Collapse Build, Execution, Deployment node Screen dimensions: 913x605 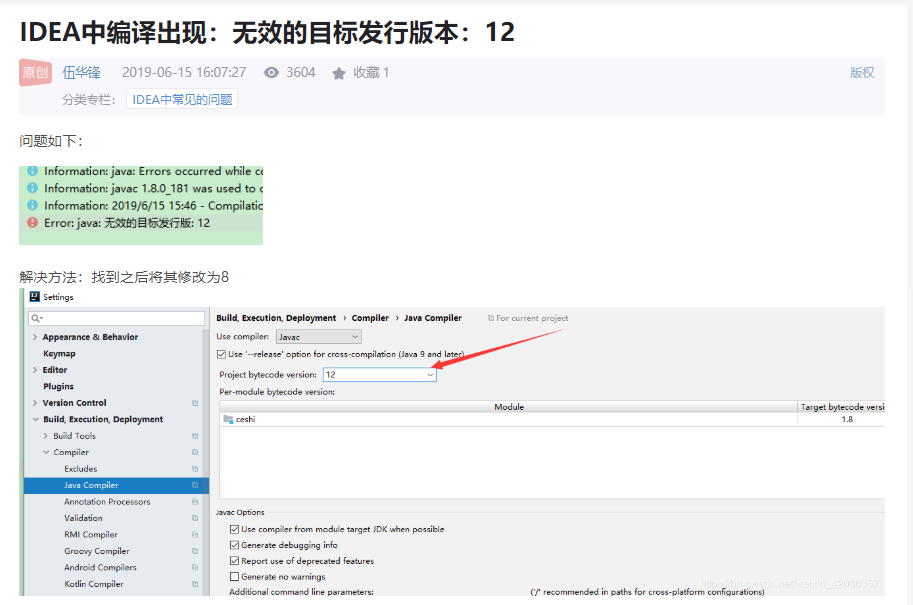[x=36, y=419]
